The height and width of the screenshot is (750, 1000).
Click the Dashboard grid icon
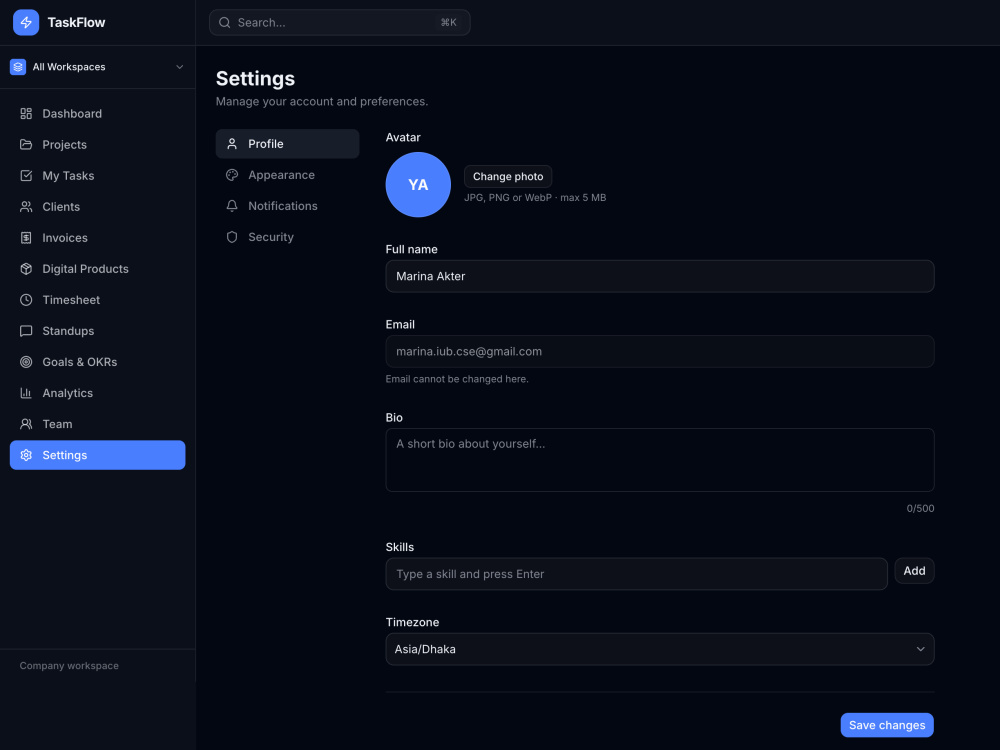click(x=26, y=114)
